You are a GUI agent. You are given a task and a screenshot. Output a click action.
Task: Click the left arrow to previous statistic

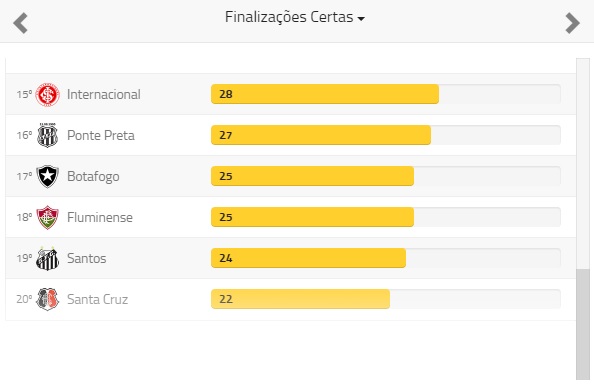click(x=20, y=23)
